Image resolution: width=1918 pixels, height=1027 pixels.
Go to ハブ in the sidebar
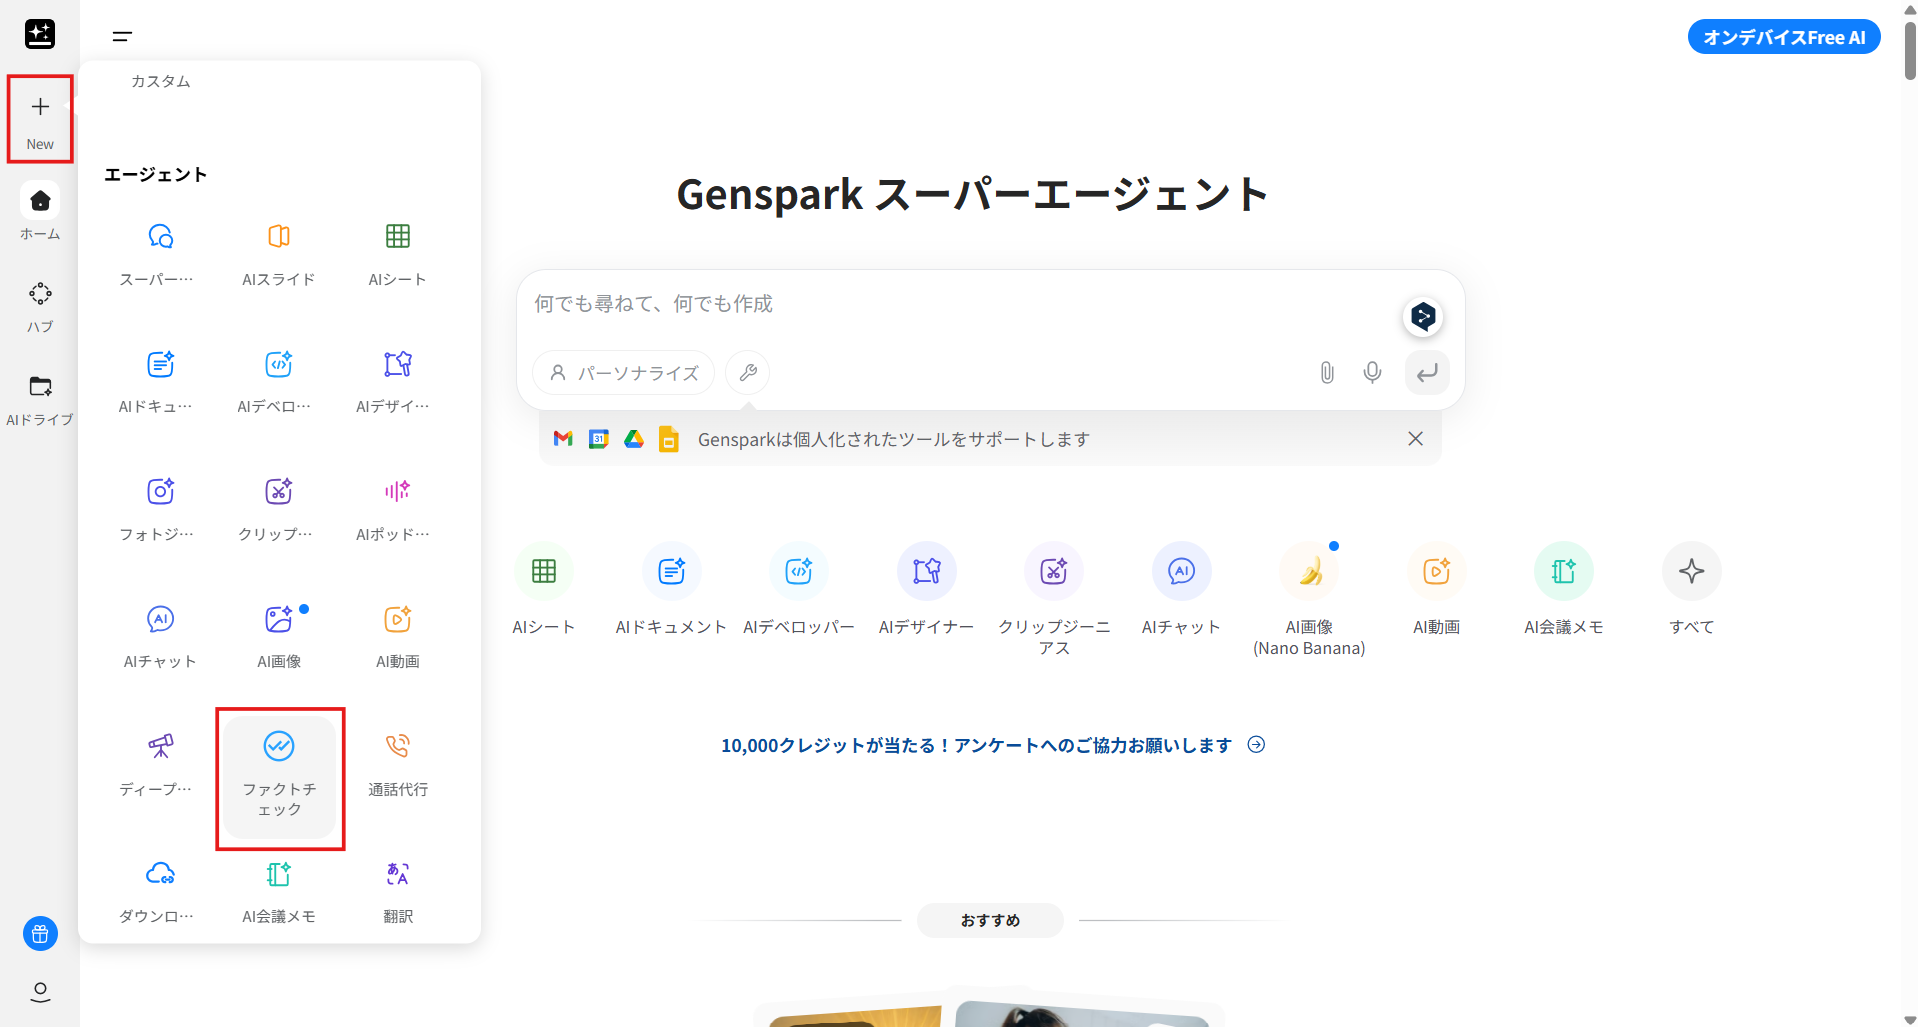click(x=39, y=305)
